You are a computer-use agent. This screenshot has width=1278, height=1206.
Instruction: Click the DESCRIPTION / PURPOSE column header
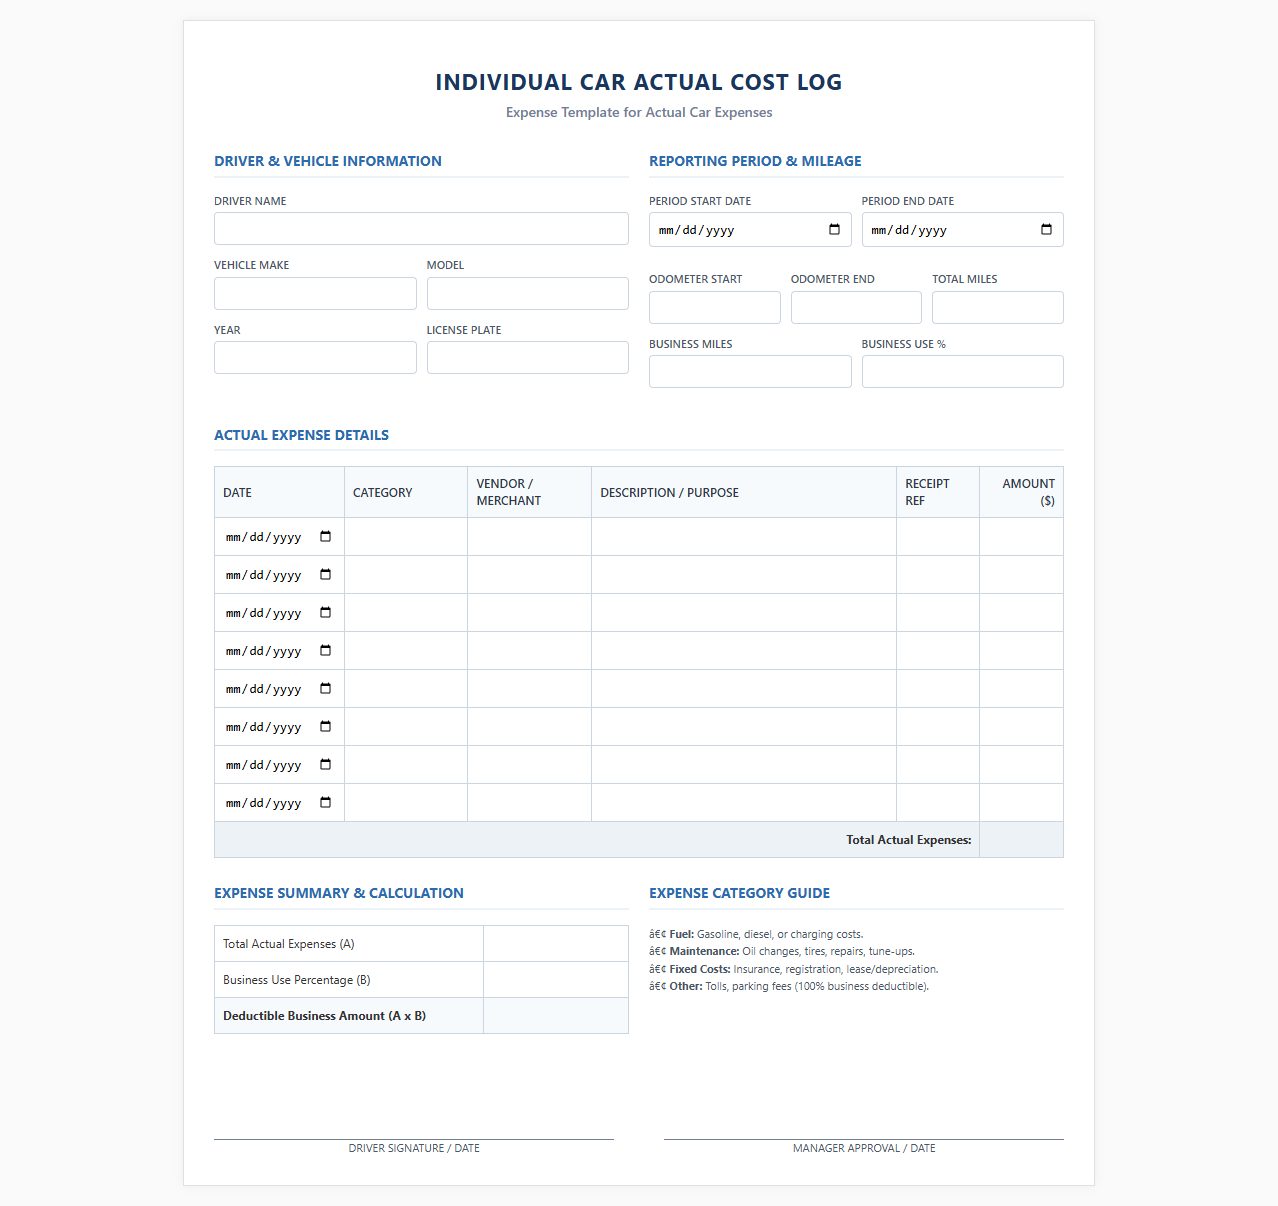(x=744, y=492)
